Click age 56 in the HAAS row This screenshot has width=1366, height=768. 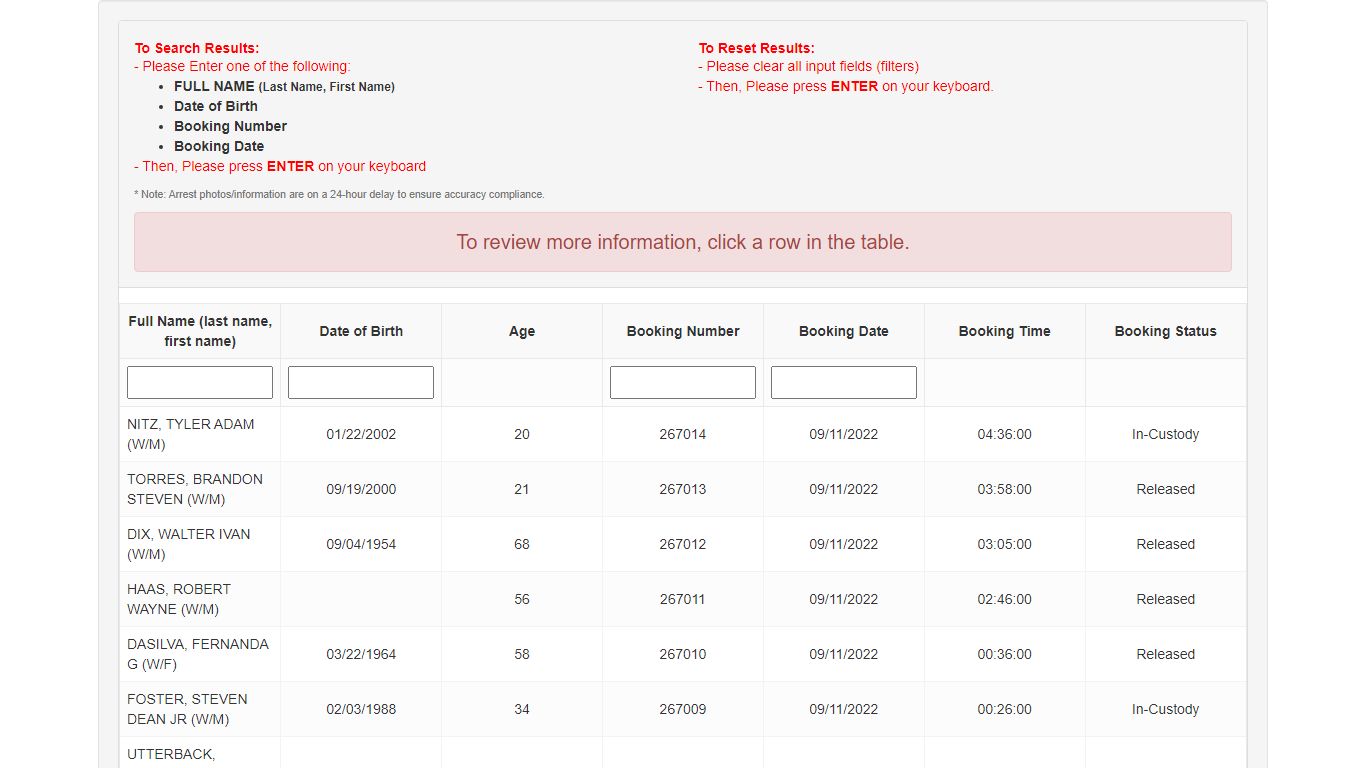coord(522,599)
